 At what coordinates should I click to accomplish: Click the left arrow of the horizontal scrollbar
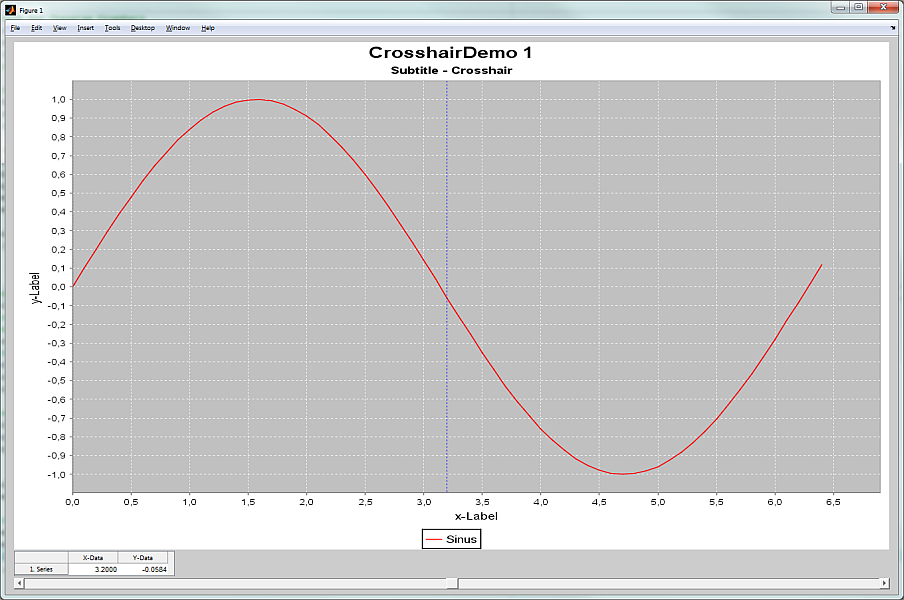pos(19,583)
